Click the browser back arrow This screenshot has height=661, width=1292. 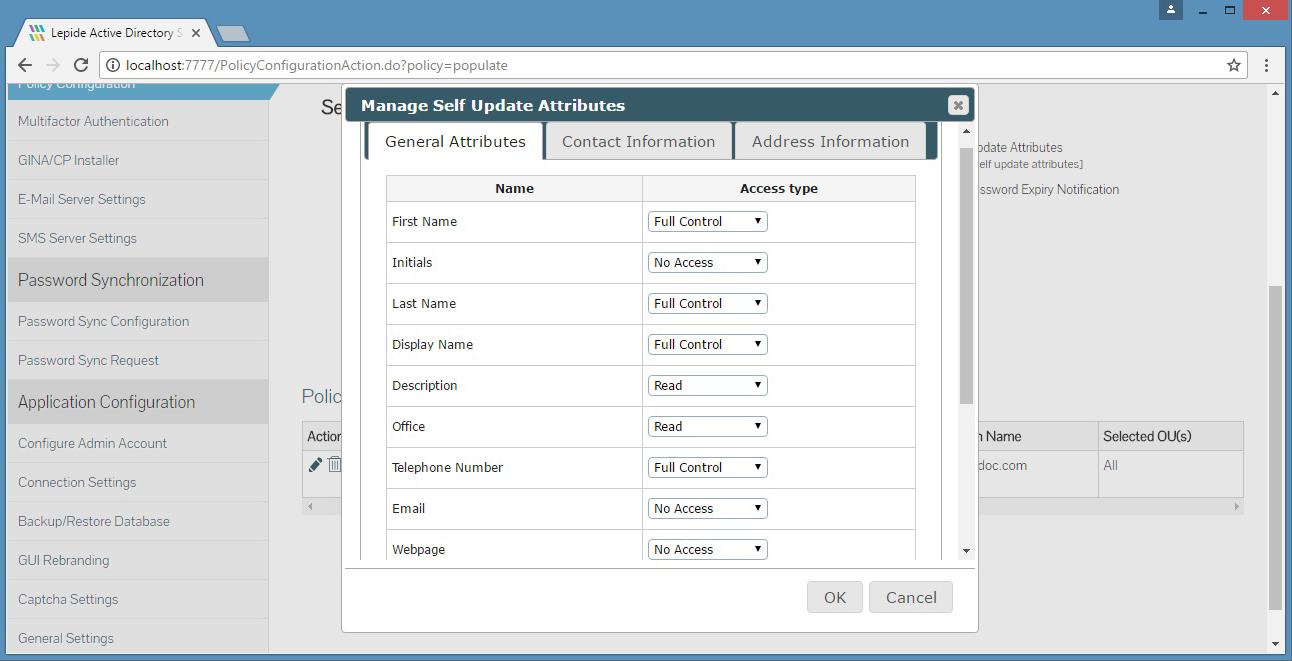(25, 65)
